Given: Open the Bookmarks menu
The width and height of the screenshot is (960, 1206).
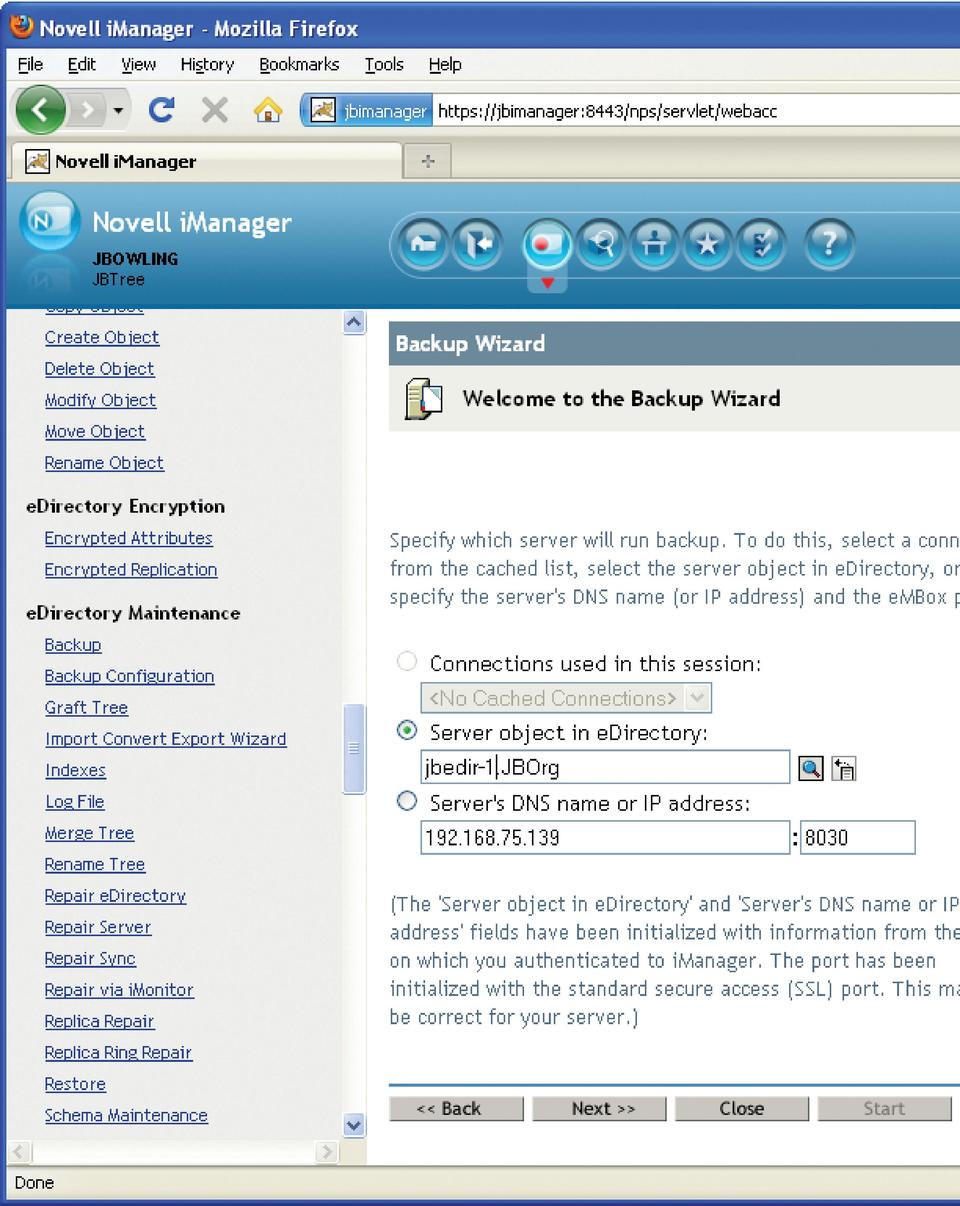Looking at the screenshot, I should [299, 65].
